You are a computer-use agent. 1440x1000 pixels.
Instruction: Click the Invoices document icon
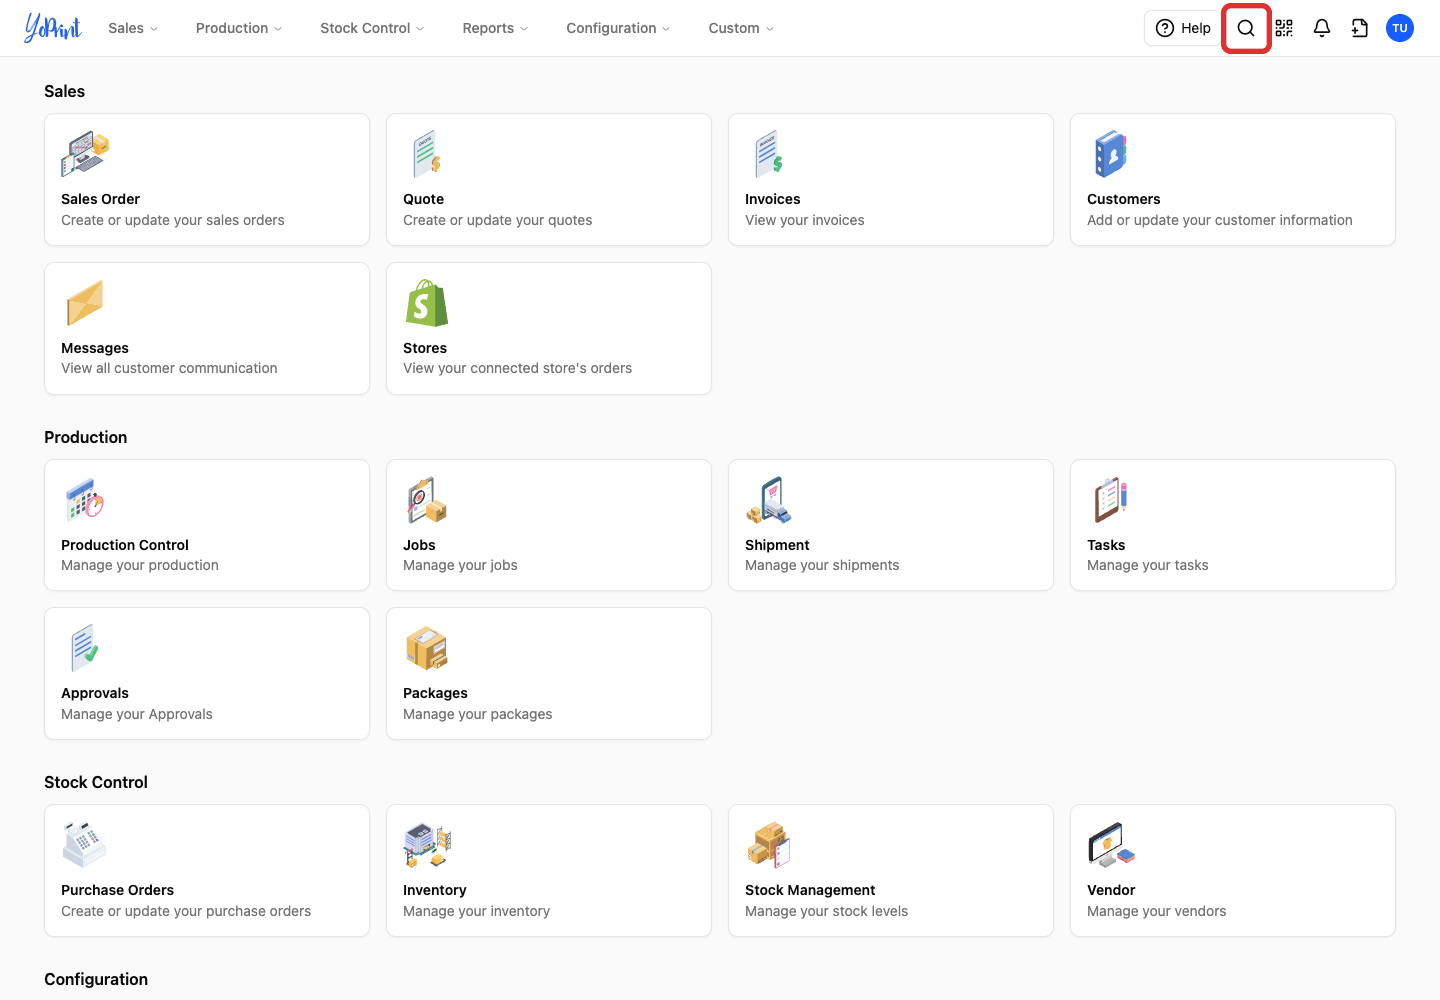click(769, 154)
